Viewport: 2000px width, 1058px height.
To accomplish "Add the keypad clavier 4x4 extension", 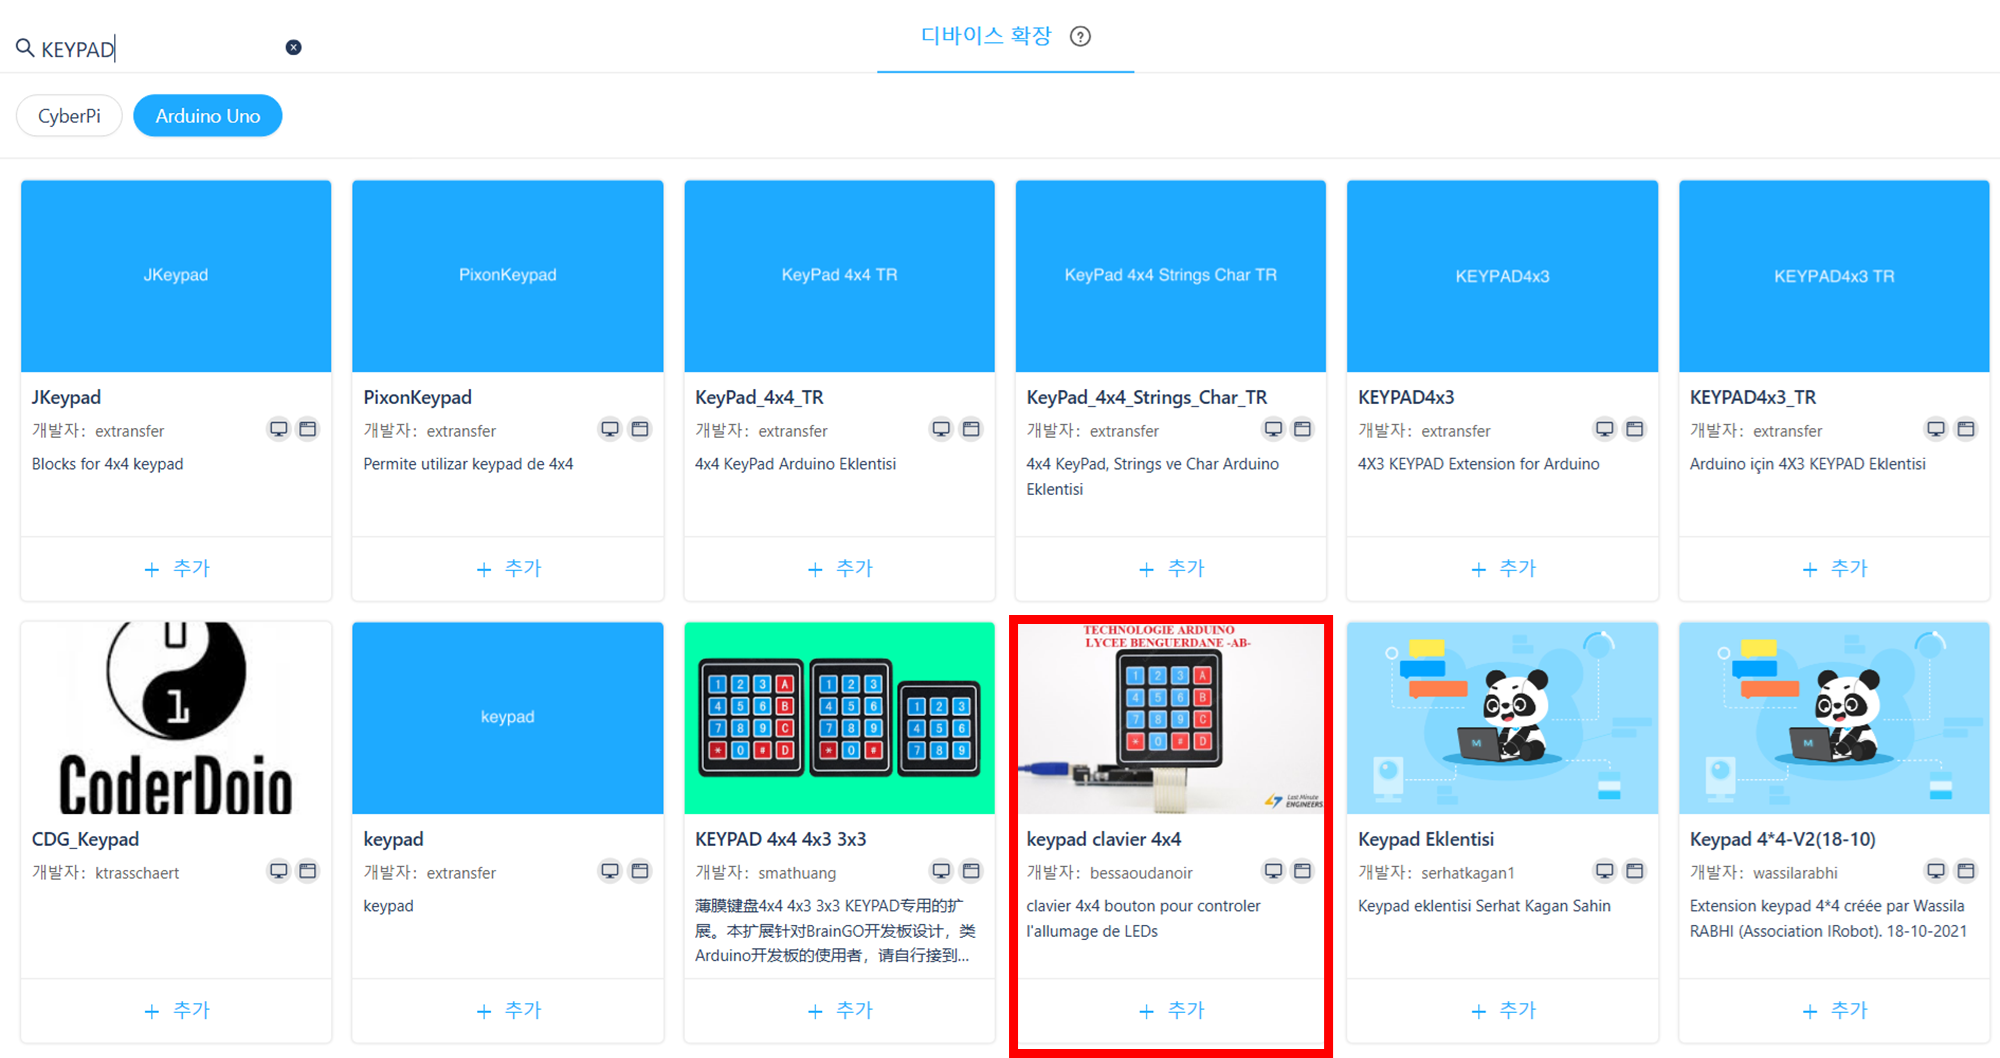I will (x=1171, y=1011).
